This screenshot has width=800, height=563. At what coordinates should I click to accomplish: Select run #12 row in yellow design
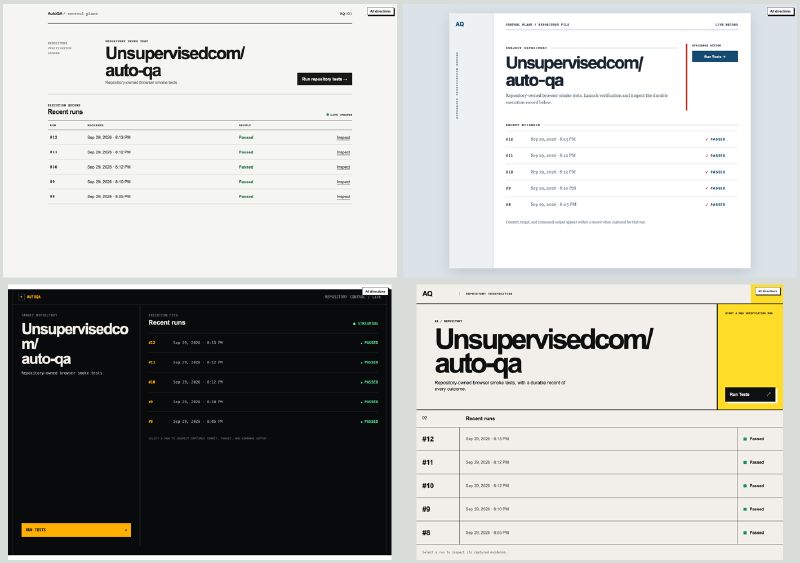599,439
